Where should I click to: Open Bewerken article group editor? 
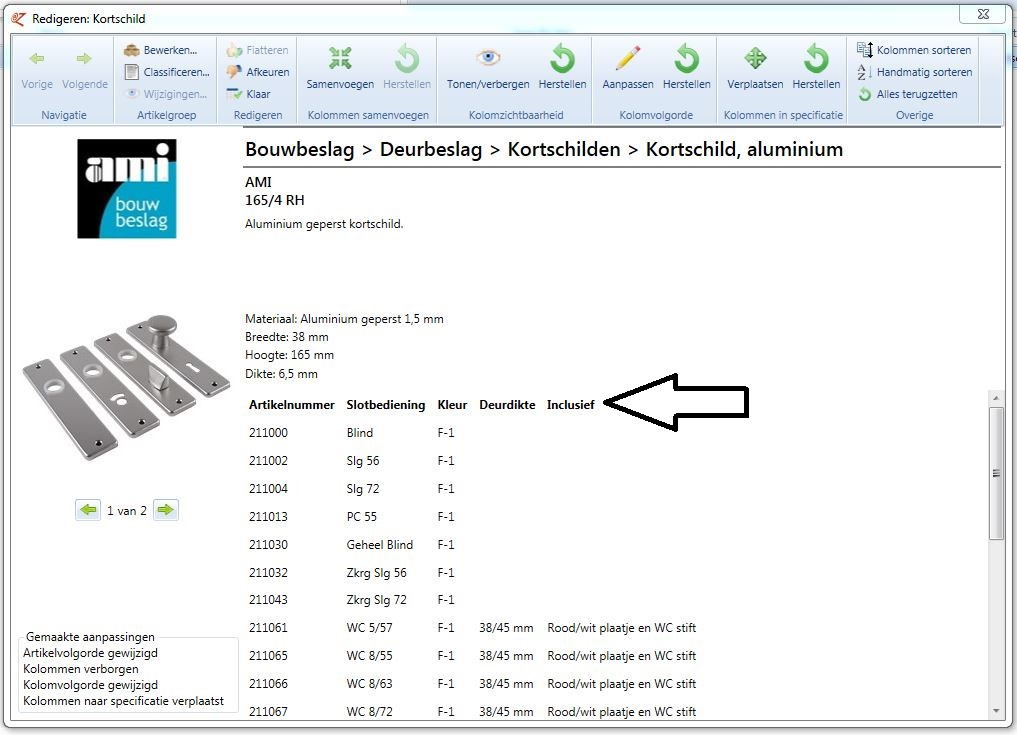[x=161, y=50]
